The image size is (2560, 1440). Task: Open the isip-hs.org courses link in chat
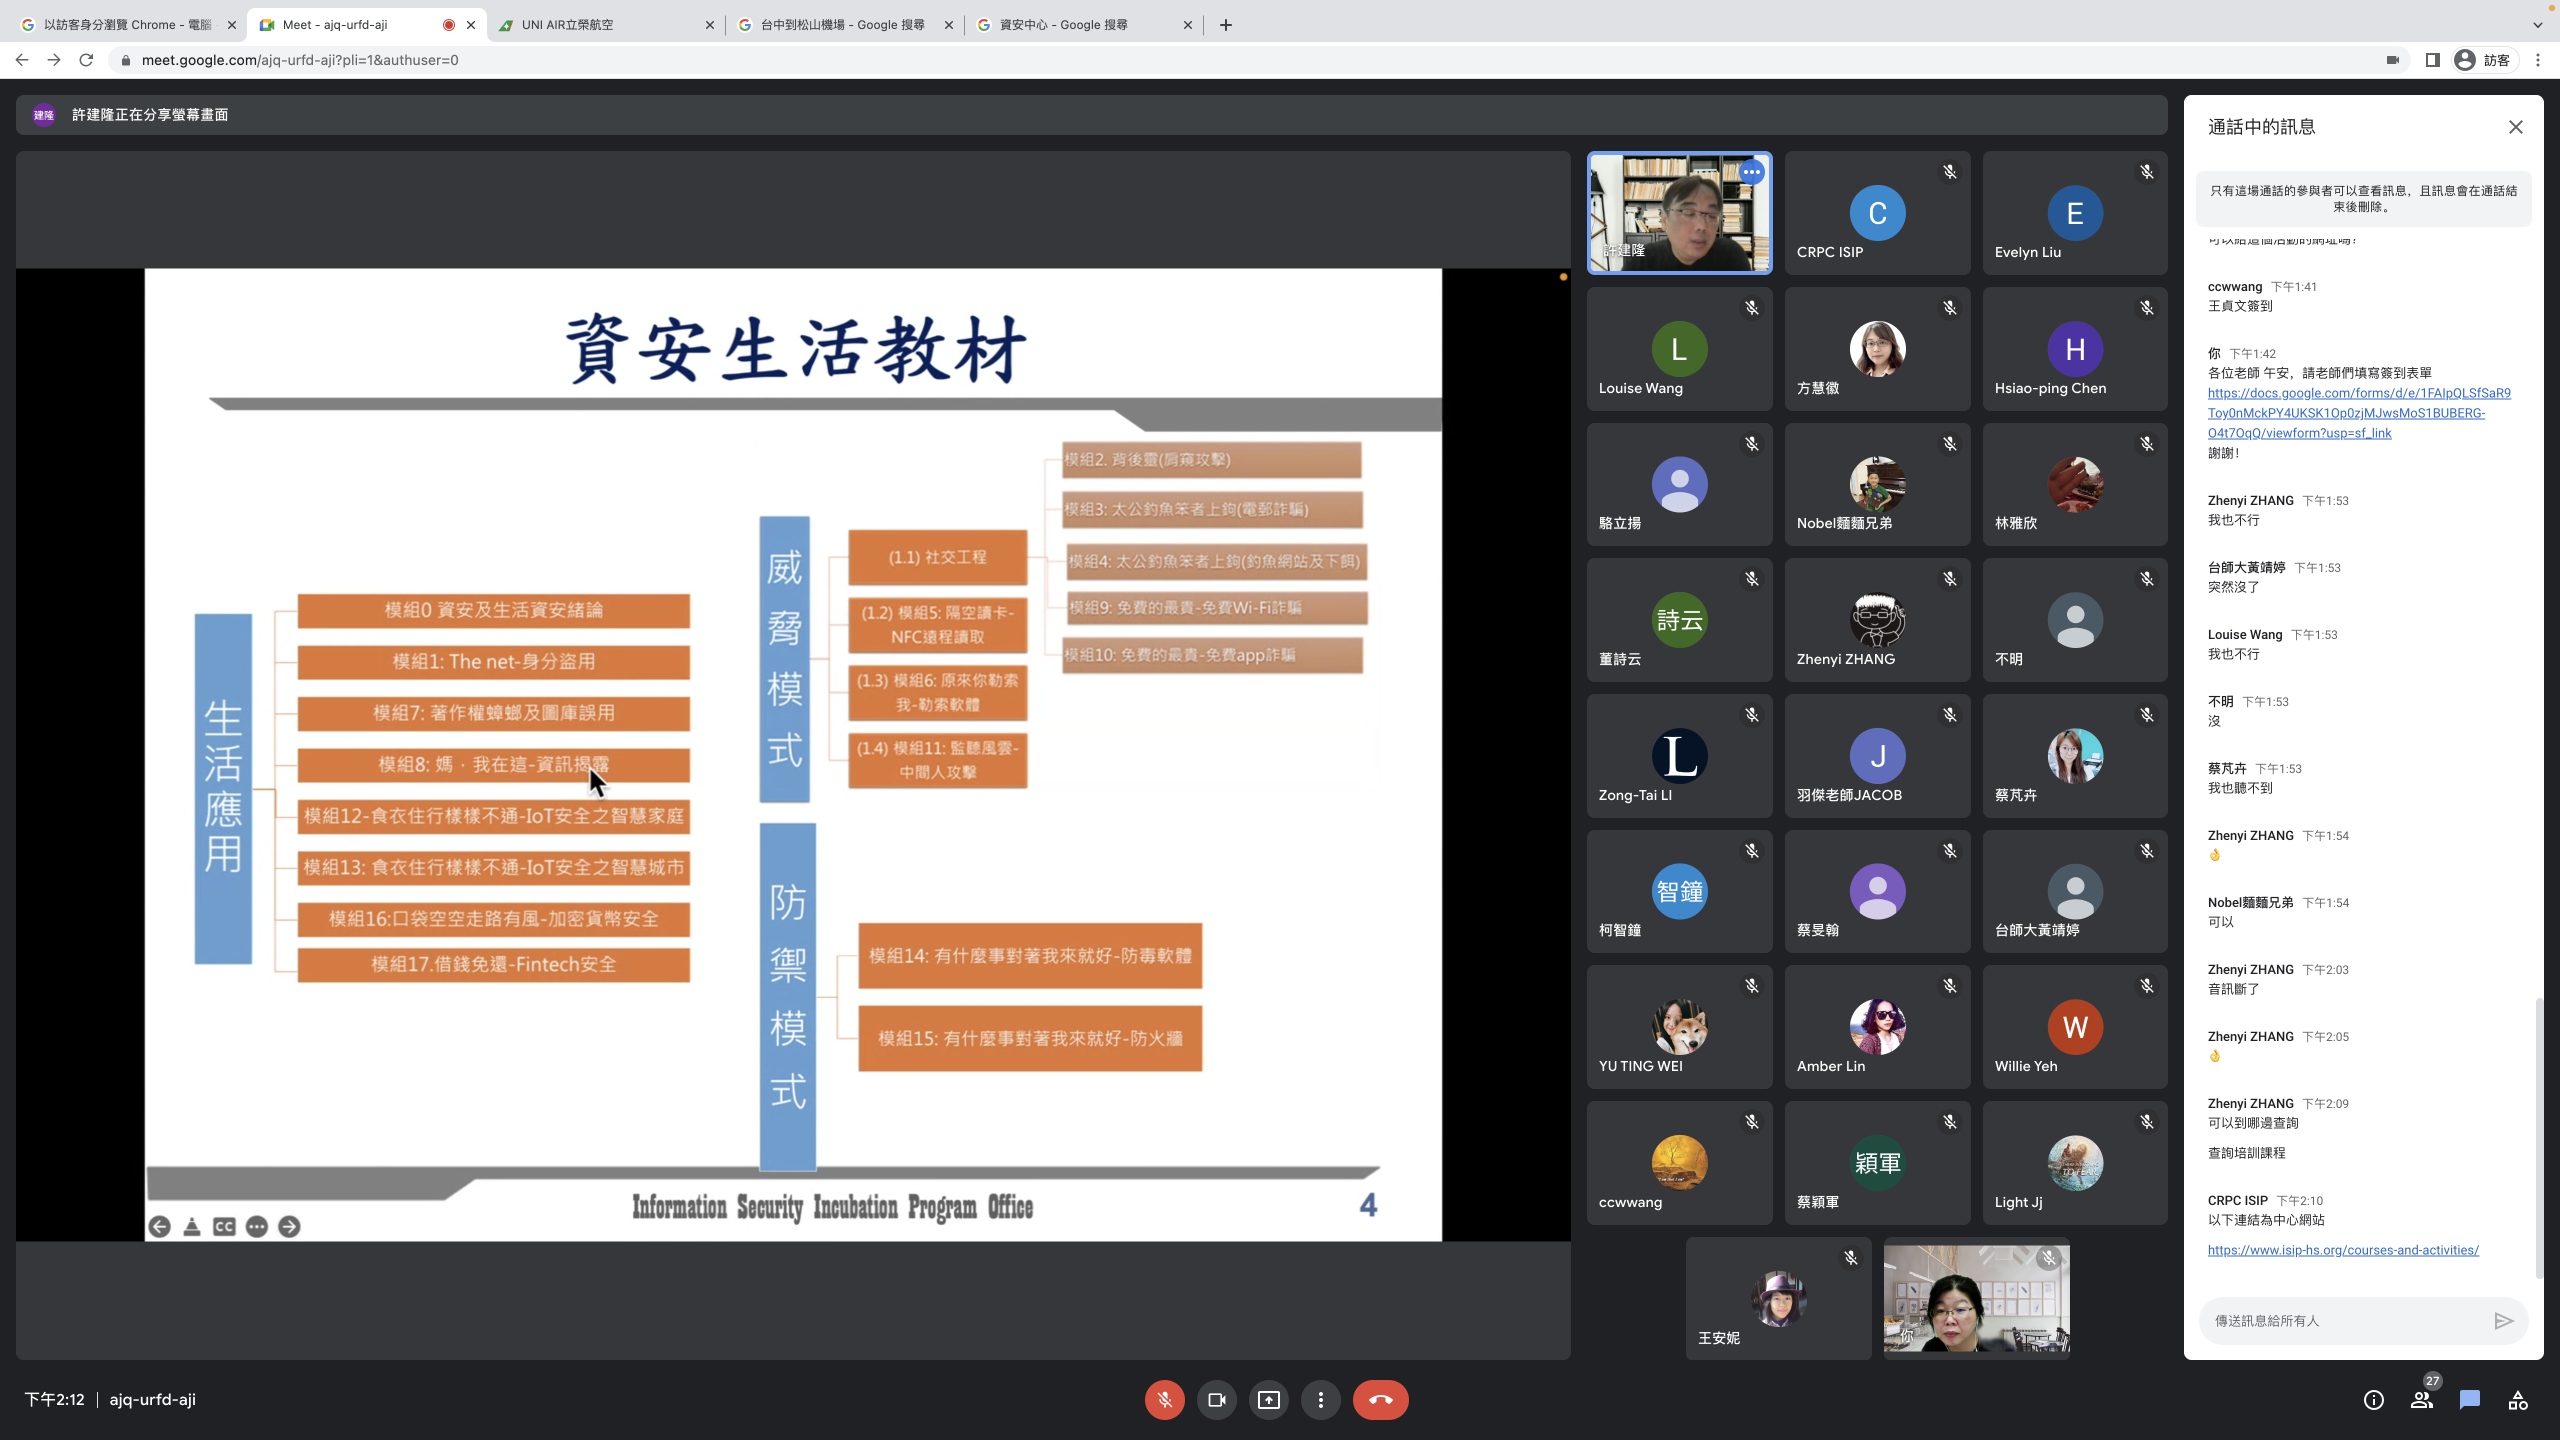coord(2342,1250)
